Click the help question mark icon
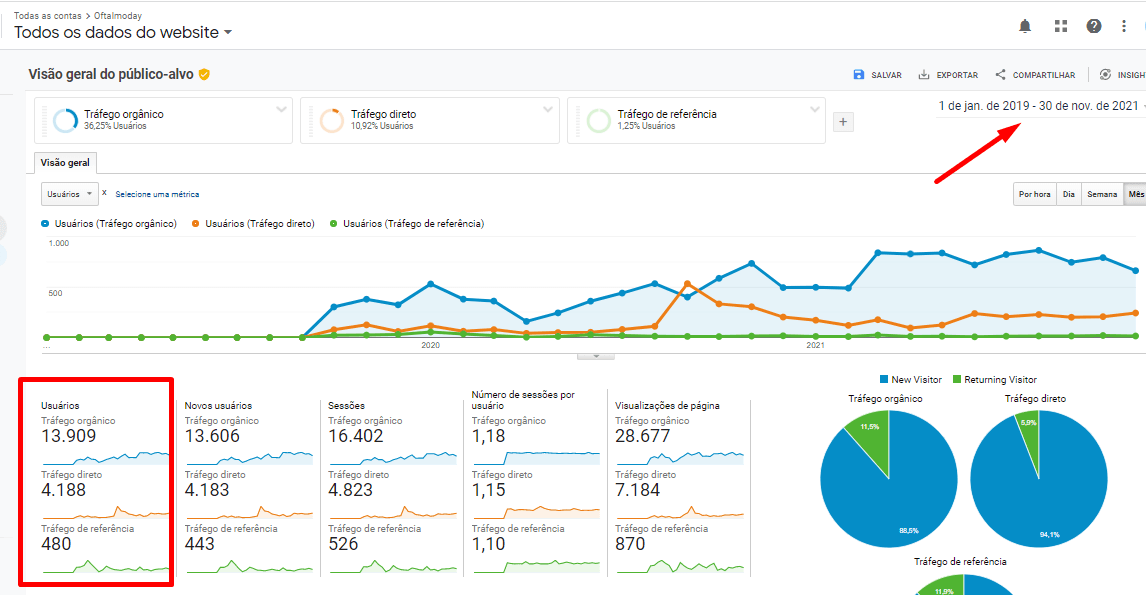1146x595 pixels. tap(1094, 26)
